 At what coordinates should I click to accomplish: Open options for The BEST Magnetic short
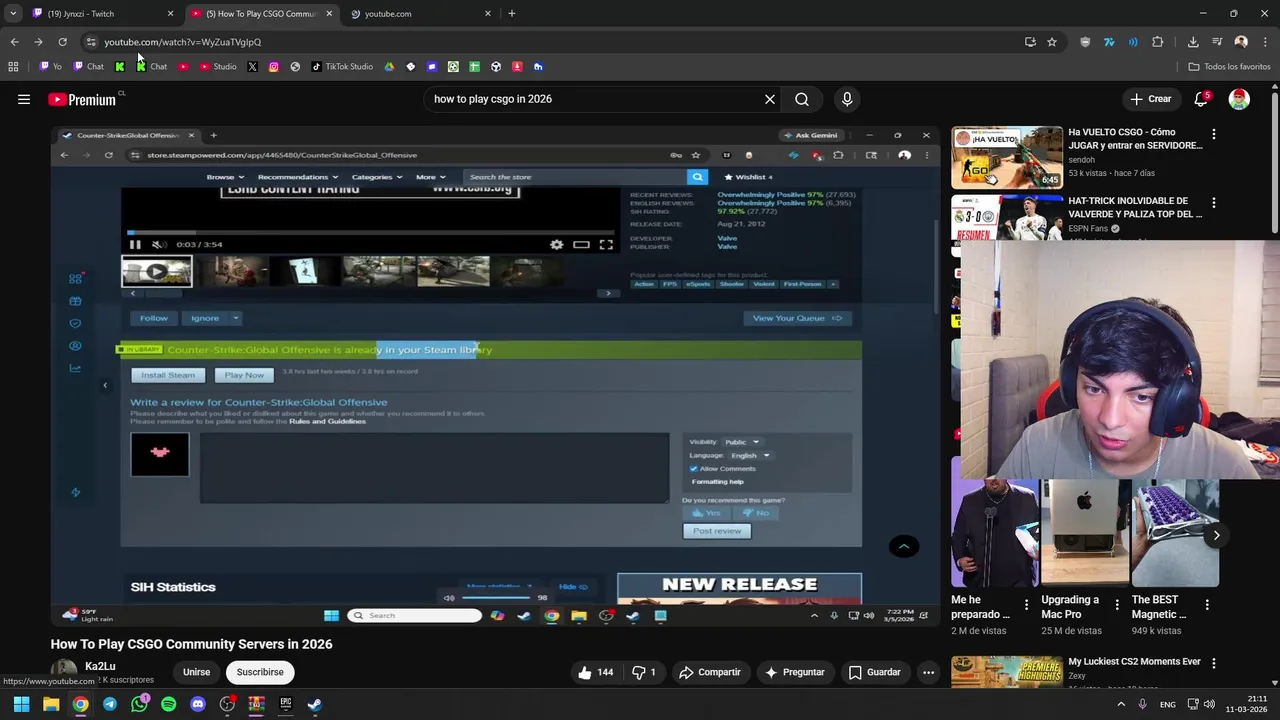click(x=1207, y=605)
